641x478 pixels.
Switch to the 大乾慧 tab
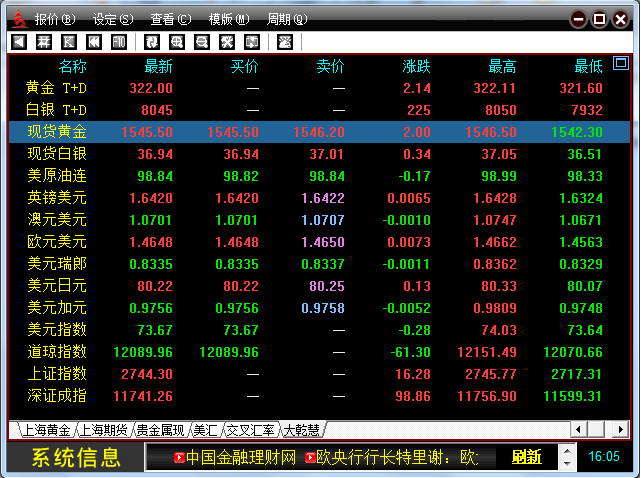pyautogui.click(x=301, y=430)
